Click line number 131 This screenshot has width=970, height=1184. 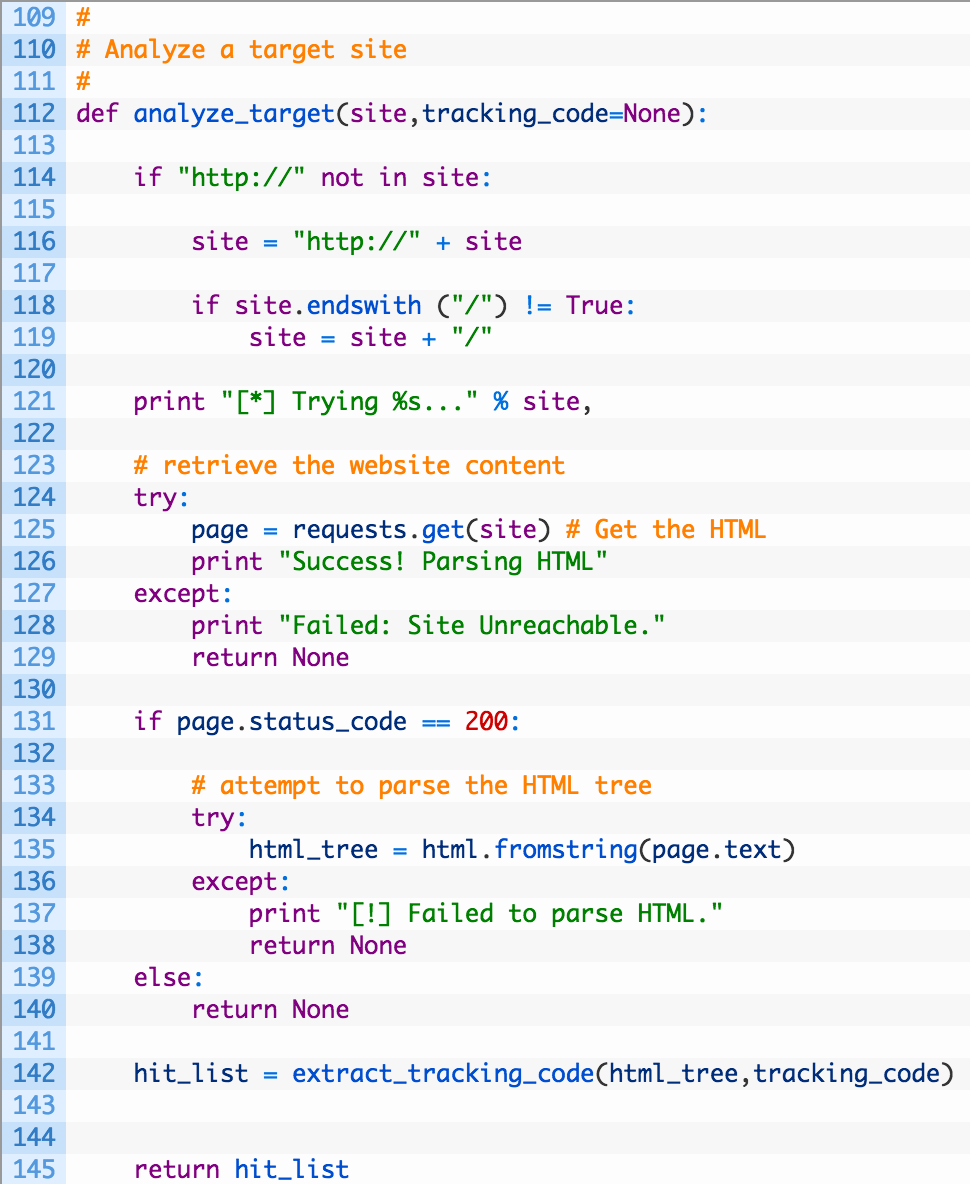point(34,721)
